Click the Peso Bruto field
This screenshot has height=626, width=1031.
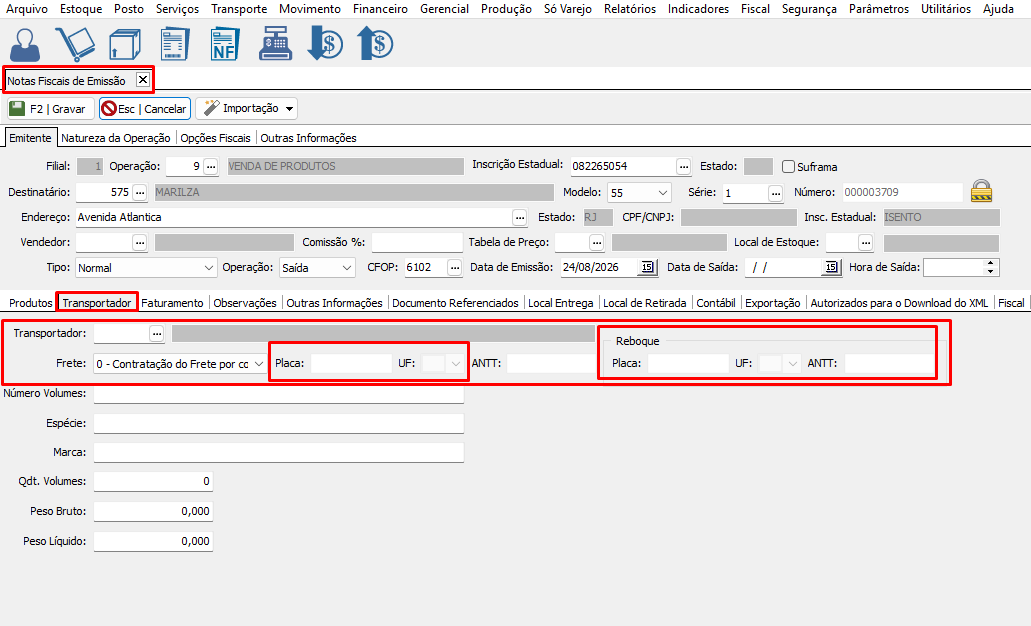coord(153,511)
